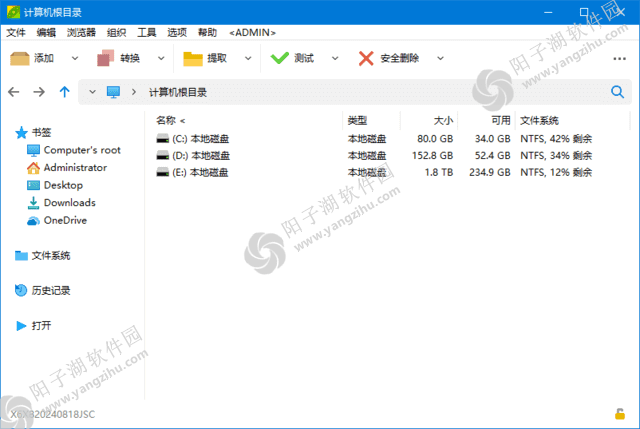Select the Bookmarks (书签) star section
640x429 pixels.
33,132
